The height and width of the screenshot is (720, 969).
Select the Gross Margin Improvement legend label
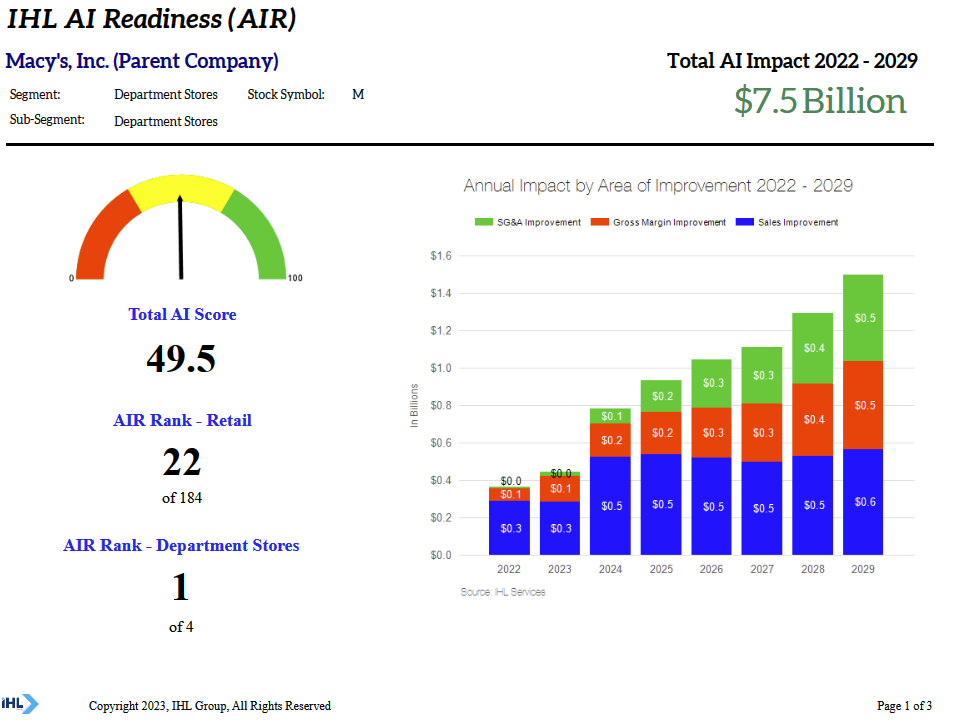669,222
